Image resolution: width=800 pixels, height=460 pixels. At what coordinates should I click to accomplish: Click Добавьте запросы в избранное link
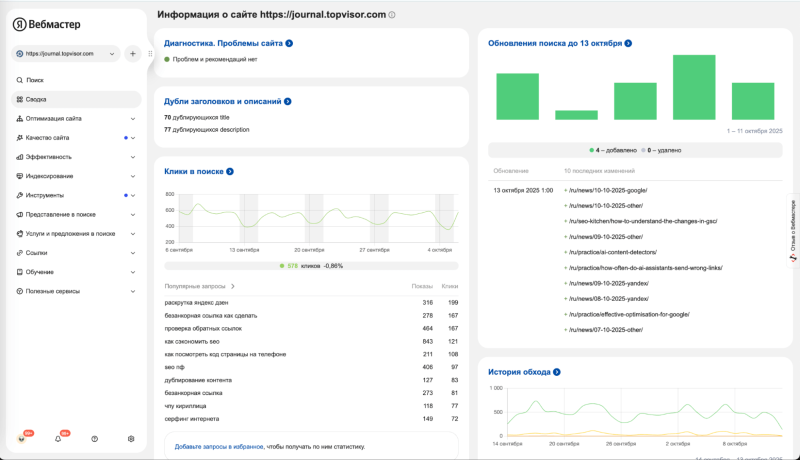coord(219,446)
